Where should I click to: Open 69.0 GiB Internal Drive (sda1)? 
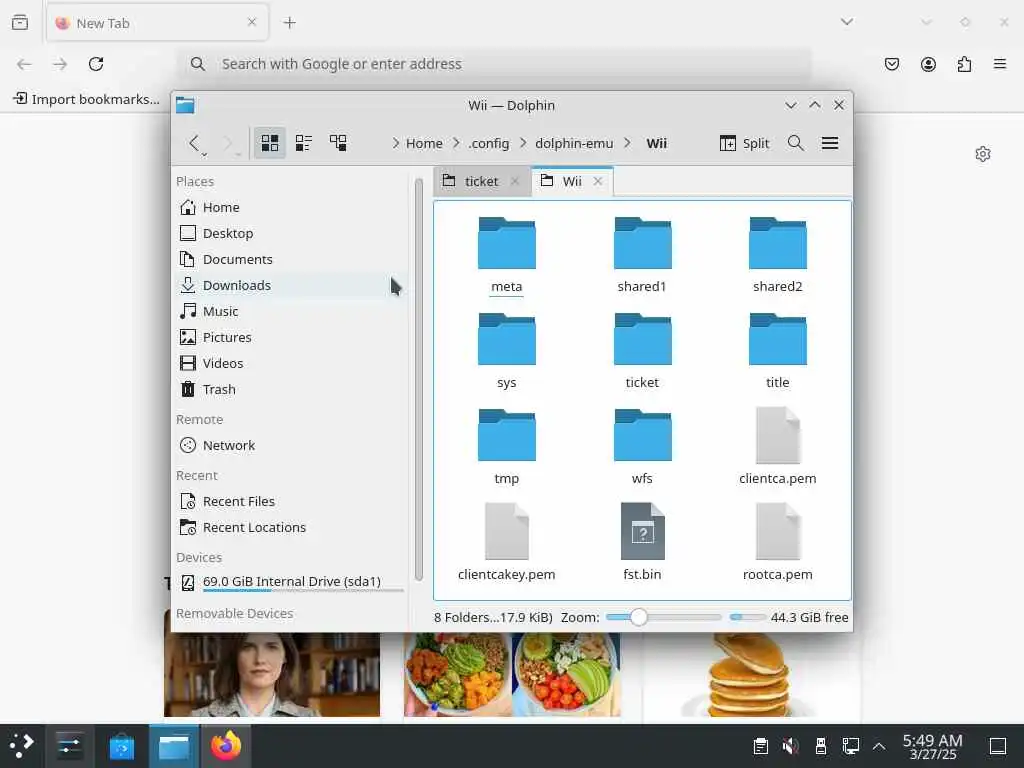coord(291,582)
